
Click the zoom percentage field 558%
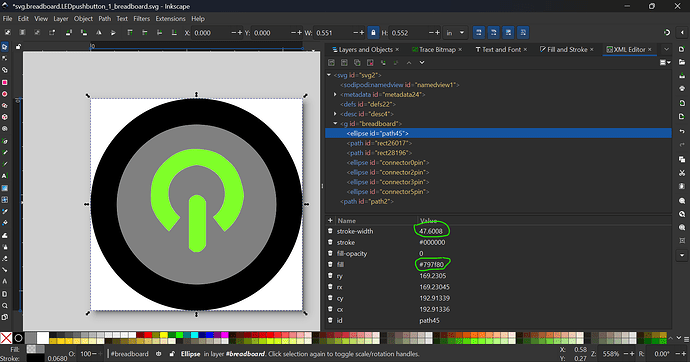coord(611,354)
